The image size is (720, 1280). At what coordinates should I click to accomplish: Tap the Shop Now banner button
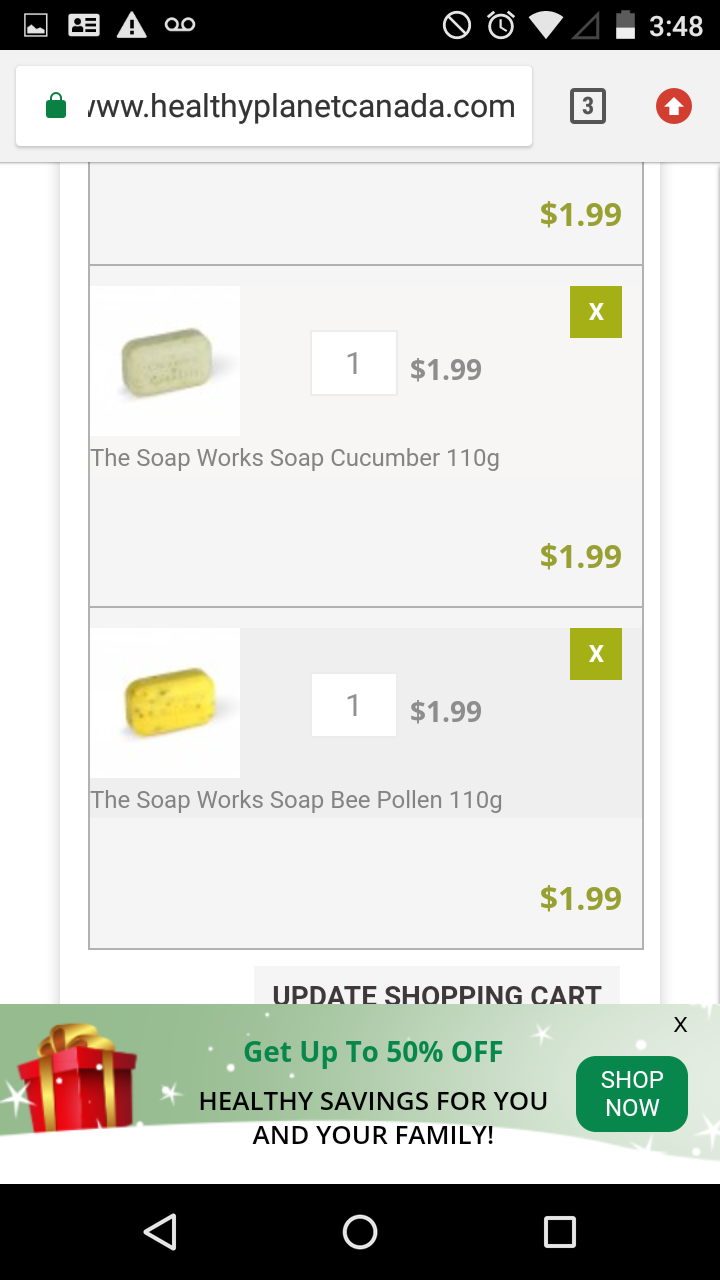(631, 1094)
